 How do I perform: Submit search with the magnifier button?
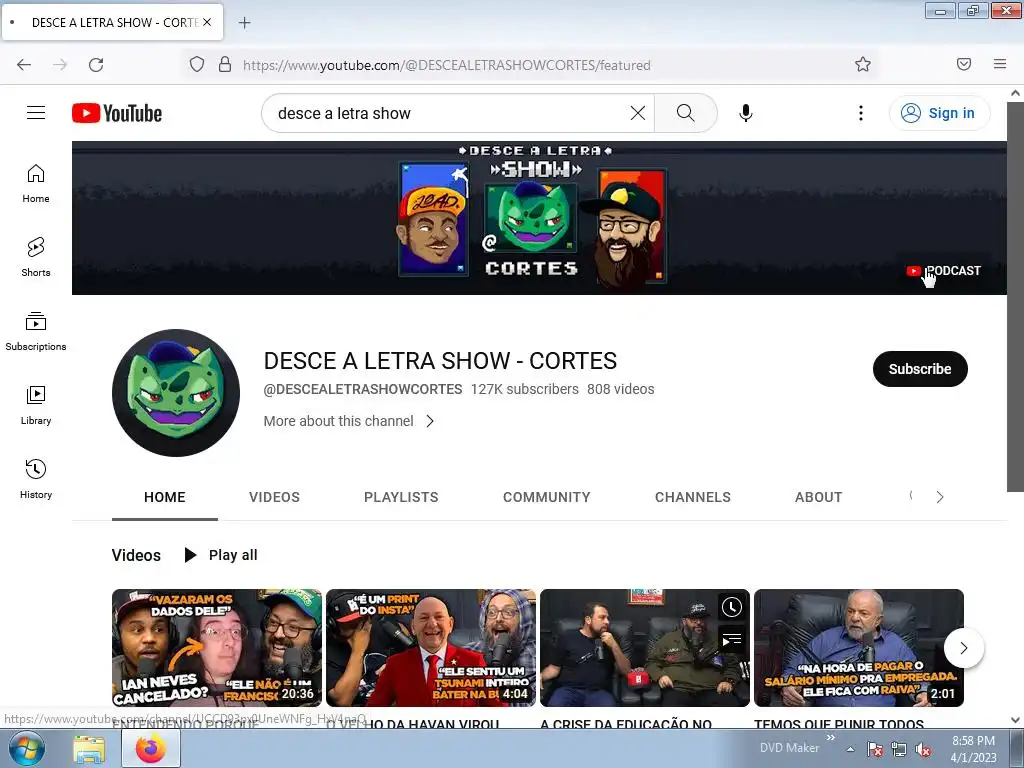pyautogui.click(x=686, y=113)
